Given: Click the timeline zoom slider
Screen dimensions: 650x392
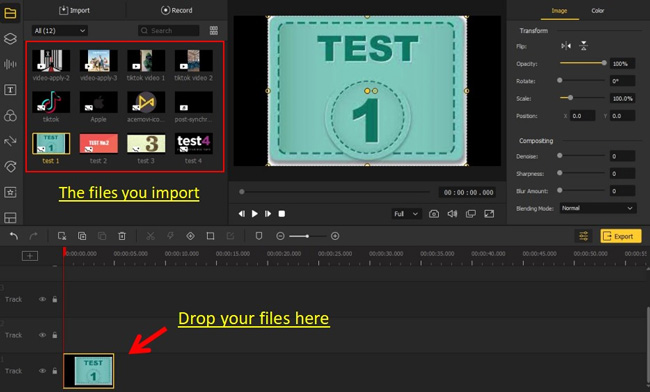Looking at the screenshot, I should click(307, 236).
